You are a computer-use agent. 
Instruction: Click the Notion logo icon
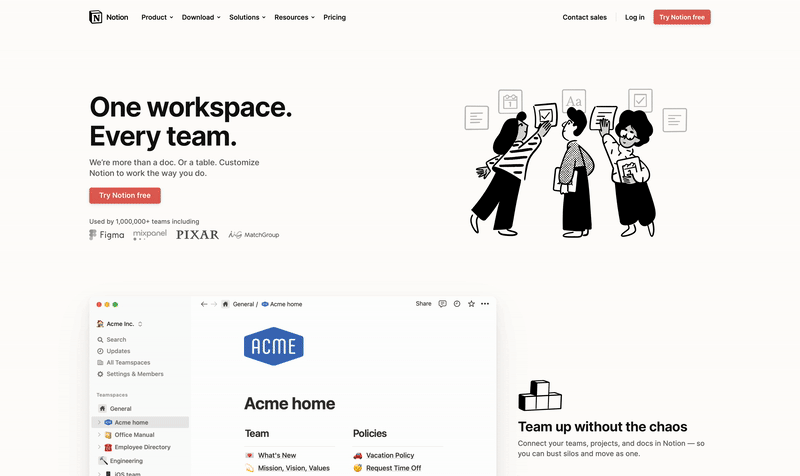coord(95,17)
